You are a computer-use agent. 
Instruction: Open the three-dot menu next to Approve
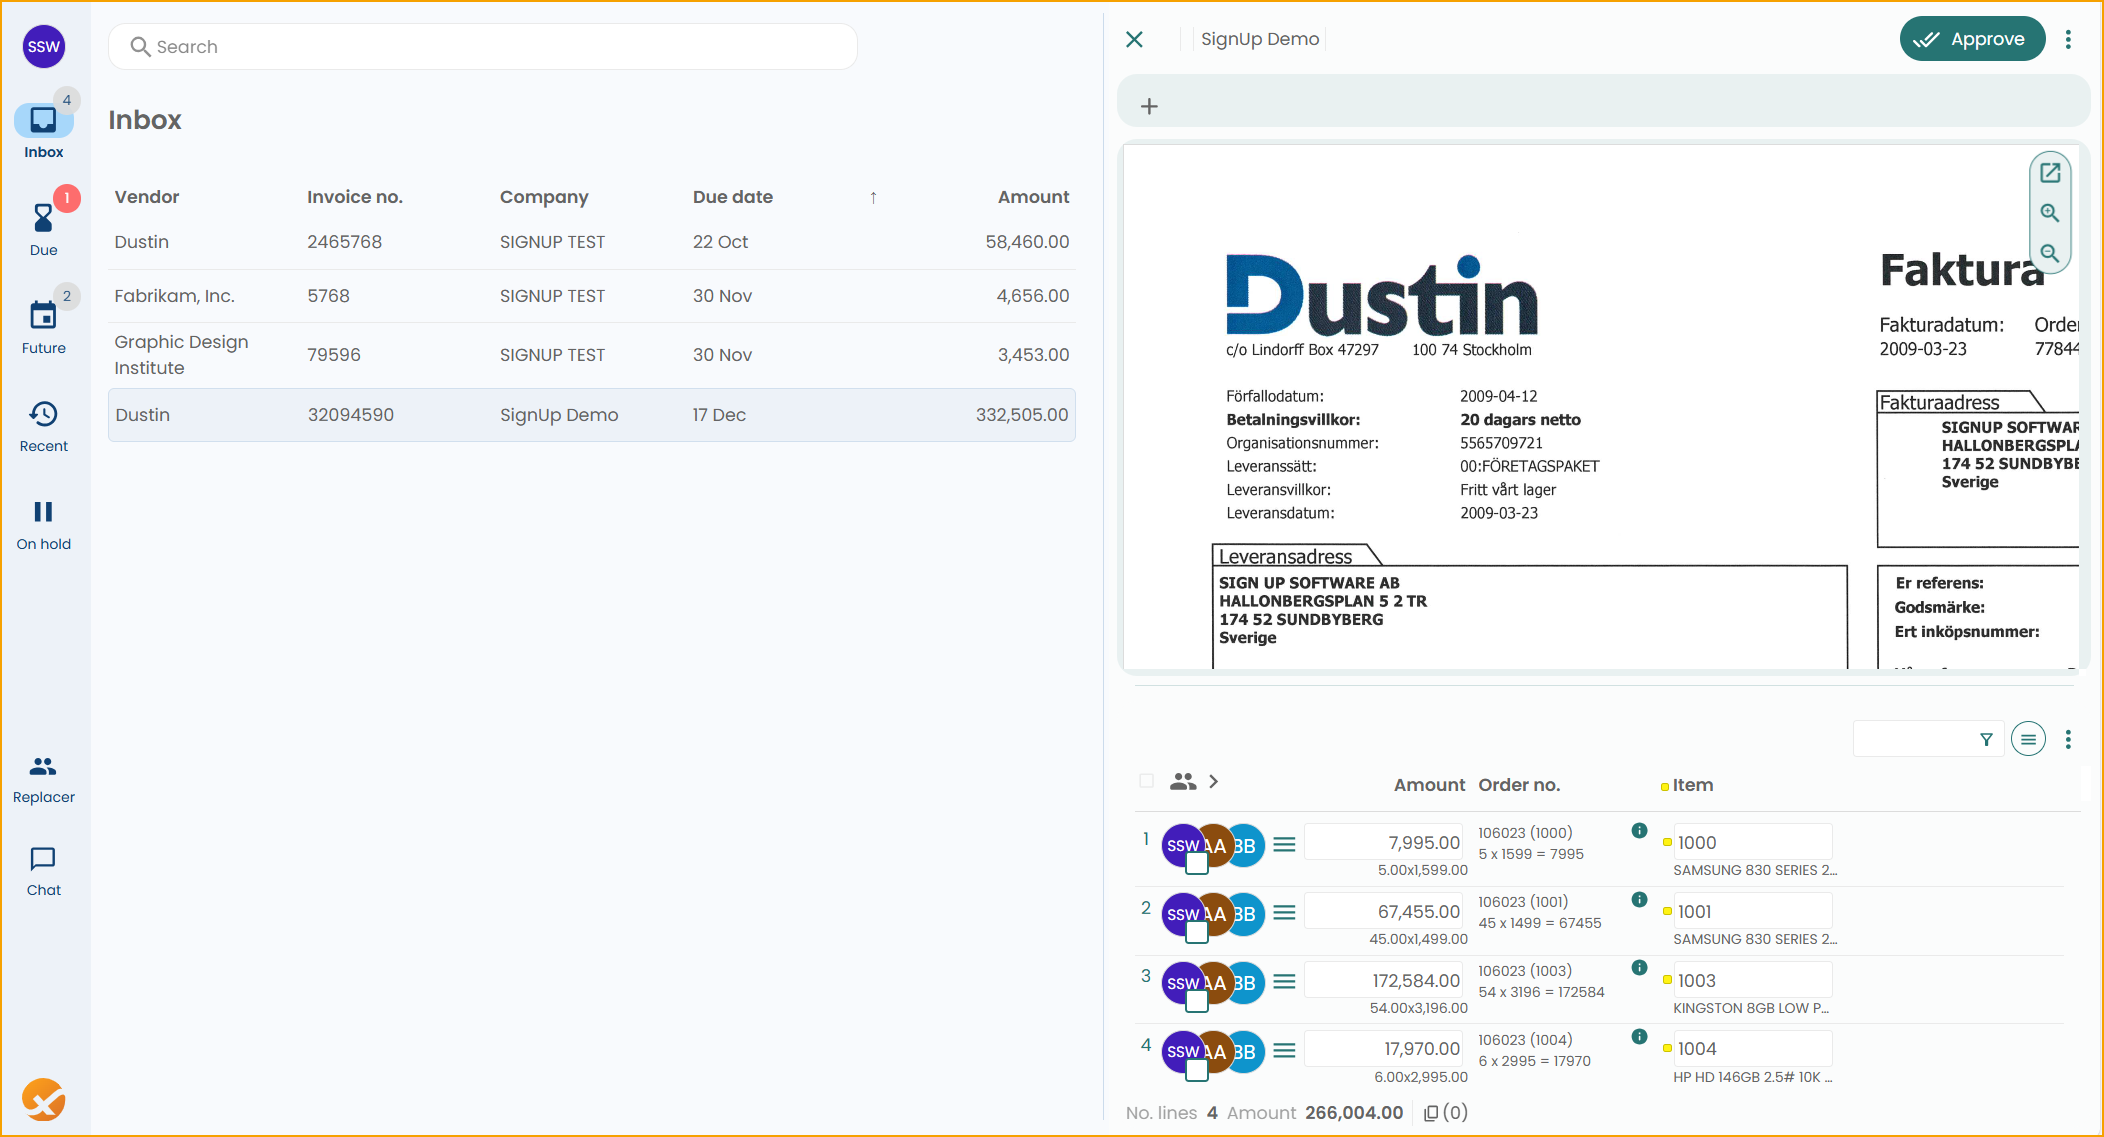2069,39
